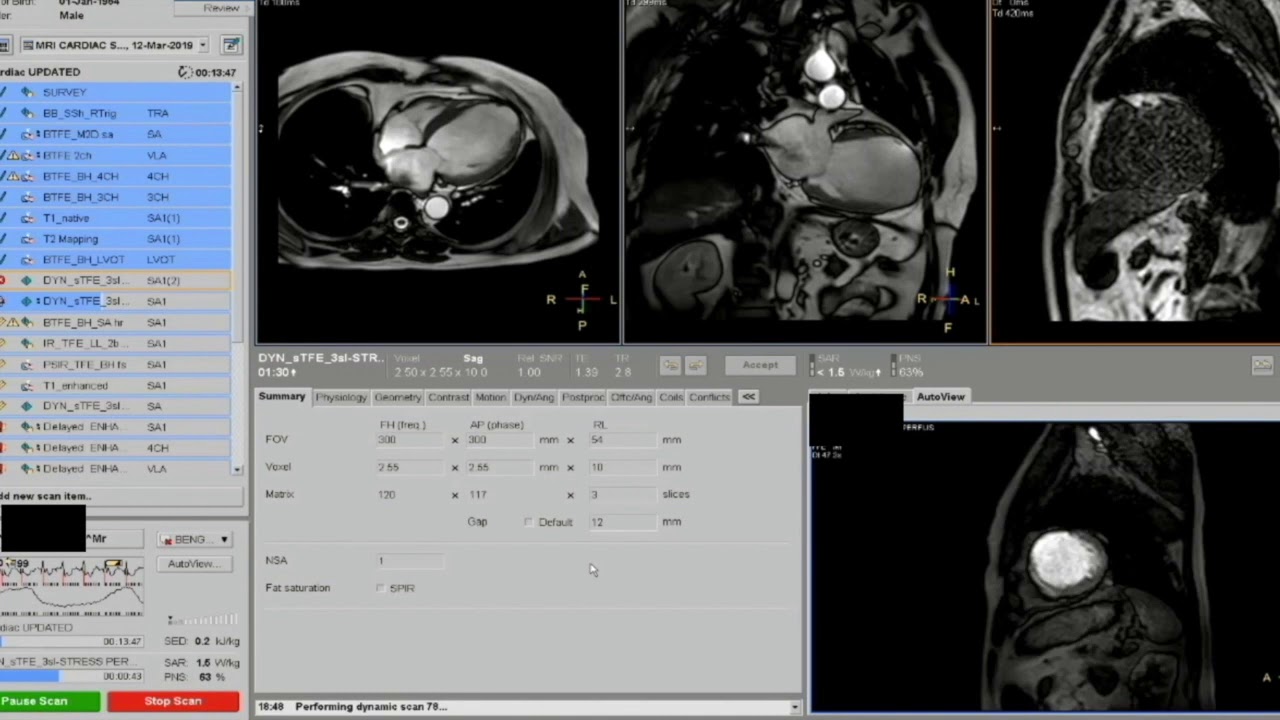Switch to the Contrast tab
Screen dimensions: 1280x720
[x=448, y=397]
